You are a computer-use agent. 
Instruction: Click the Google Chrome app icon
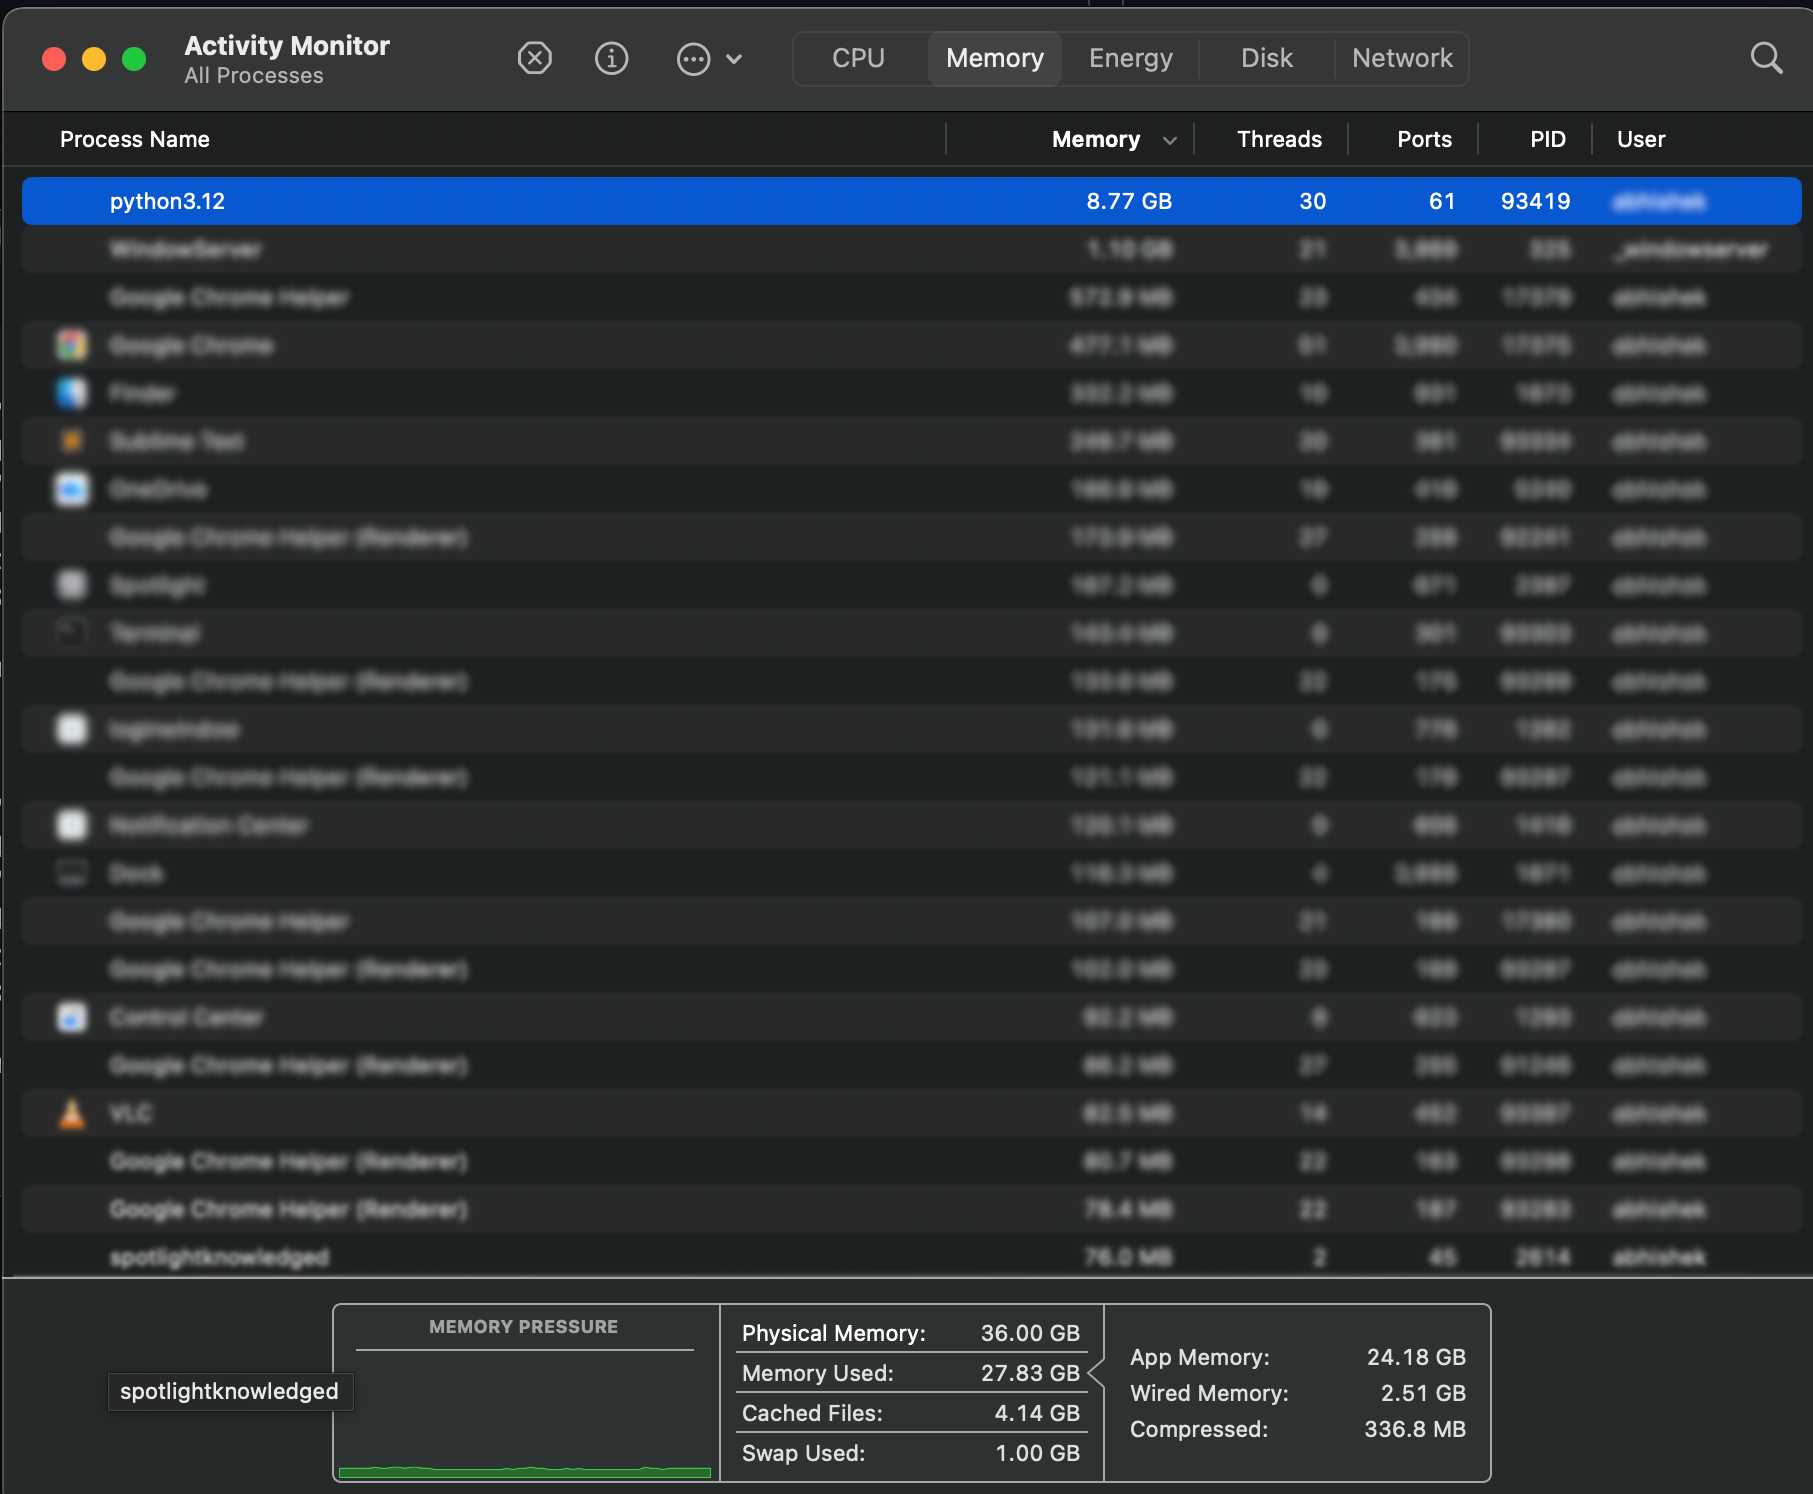(72, 345)
